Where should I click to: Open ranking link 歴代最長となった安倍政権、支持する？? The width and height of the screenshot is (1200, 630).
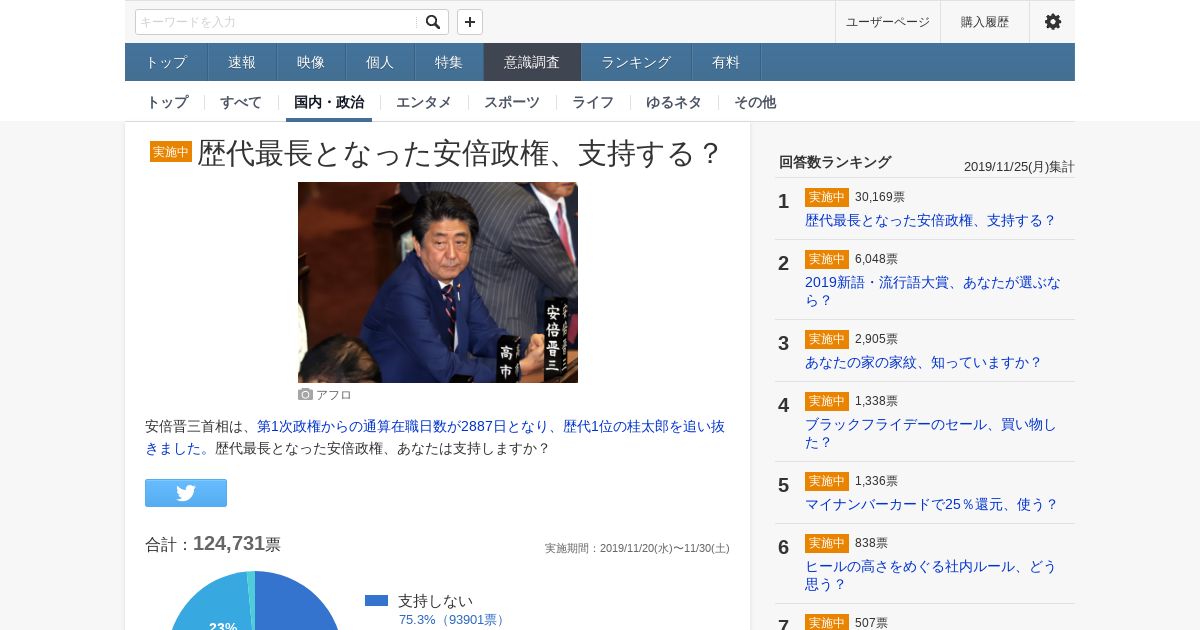coord(931,220)
